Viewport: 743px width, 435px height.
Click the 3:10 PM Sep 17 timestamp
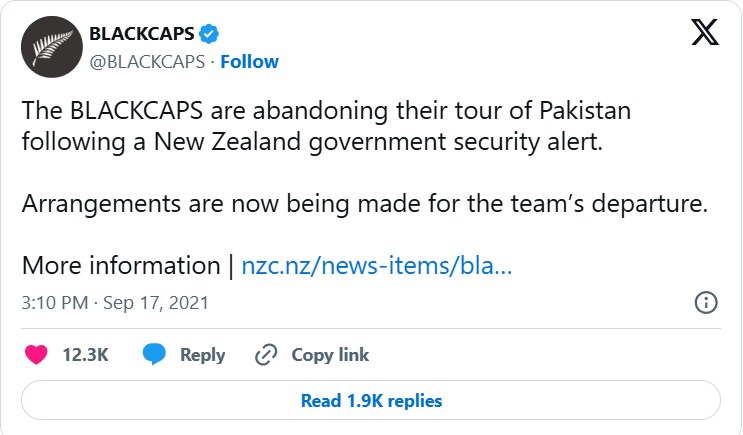pos(115,302)
